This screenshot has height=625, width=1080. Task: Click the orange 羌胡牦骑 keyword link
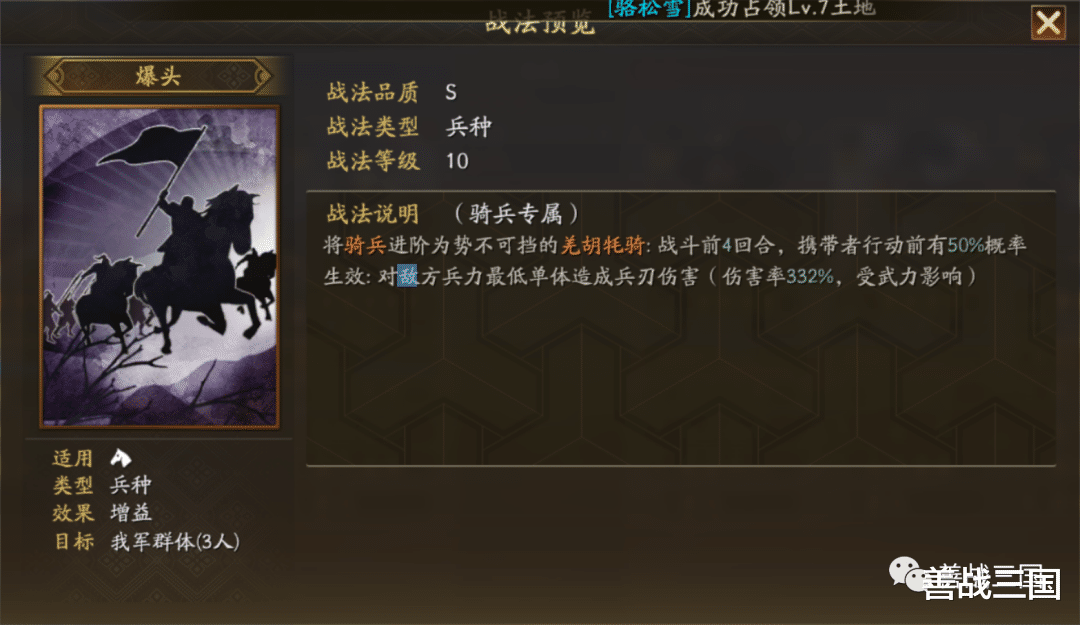603,245
